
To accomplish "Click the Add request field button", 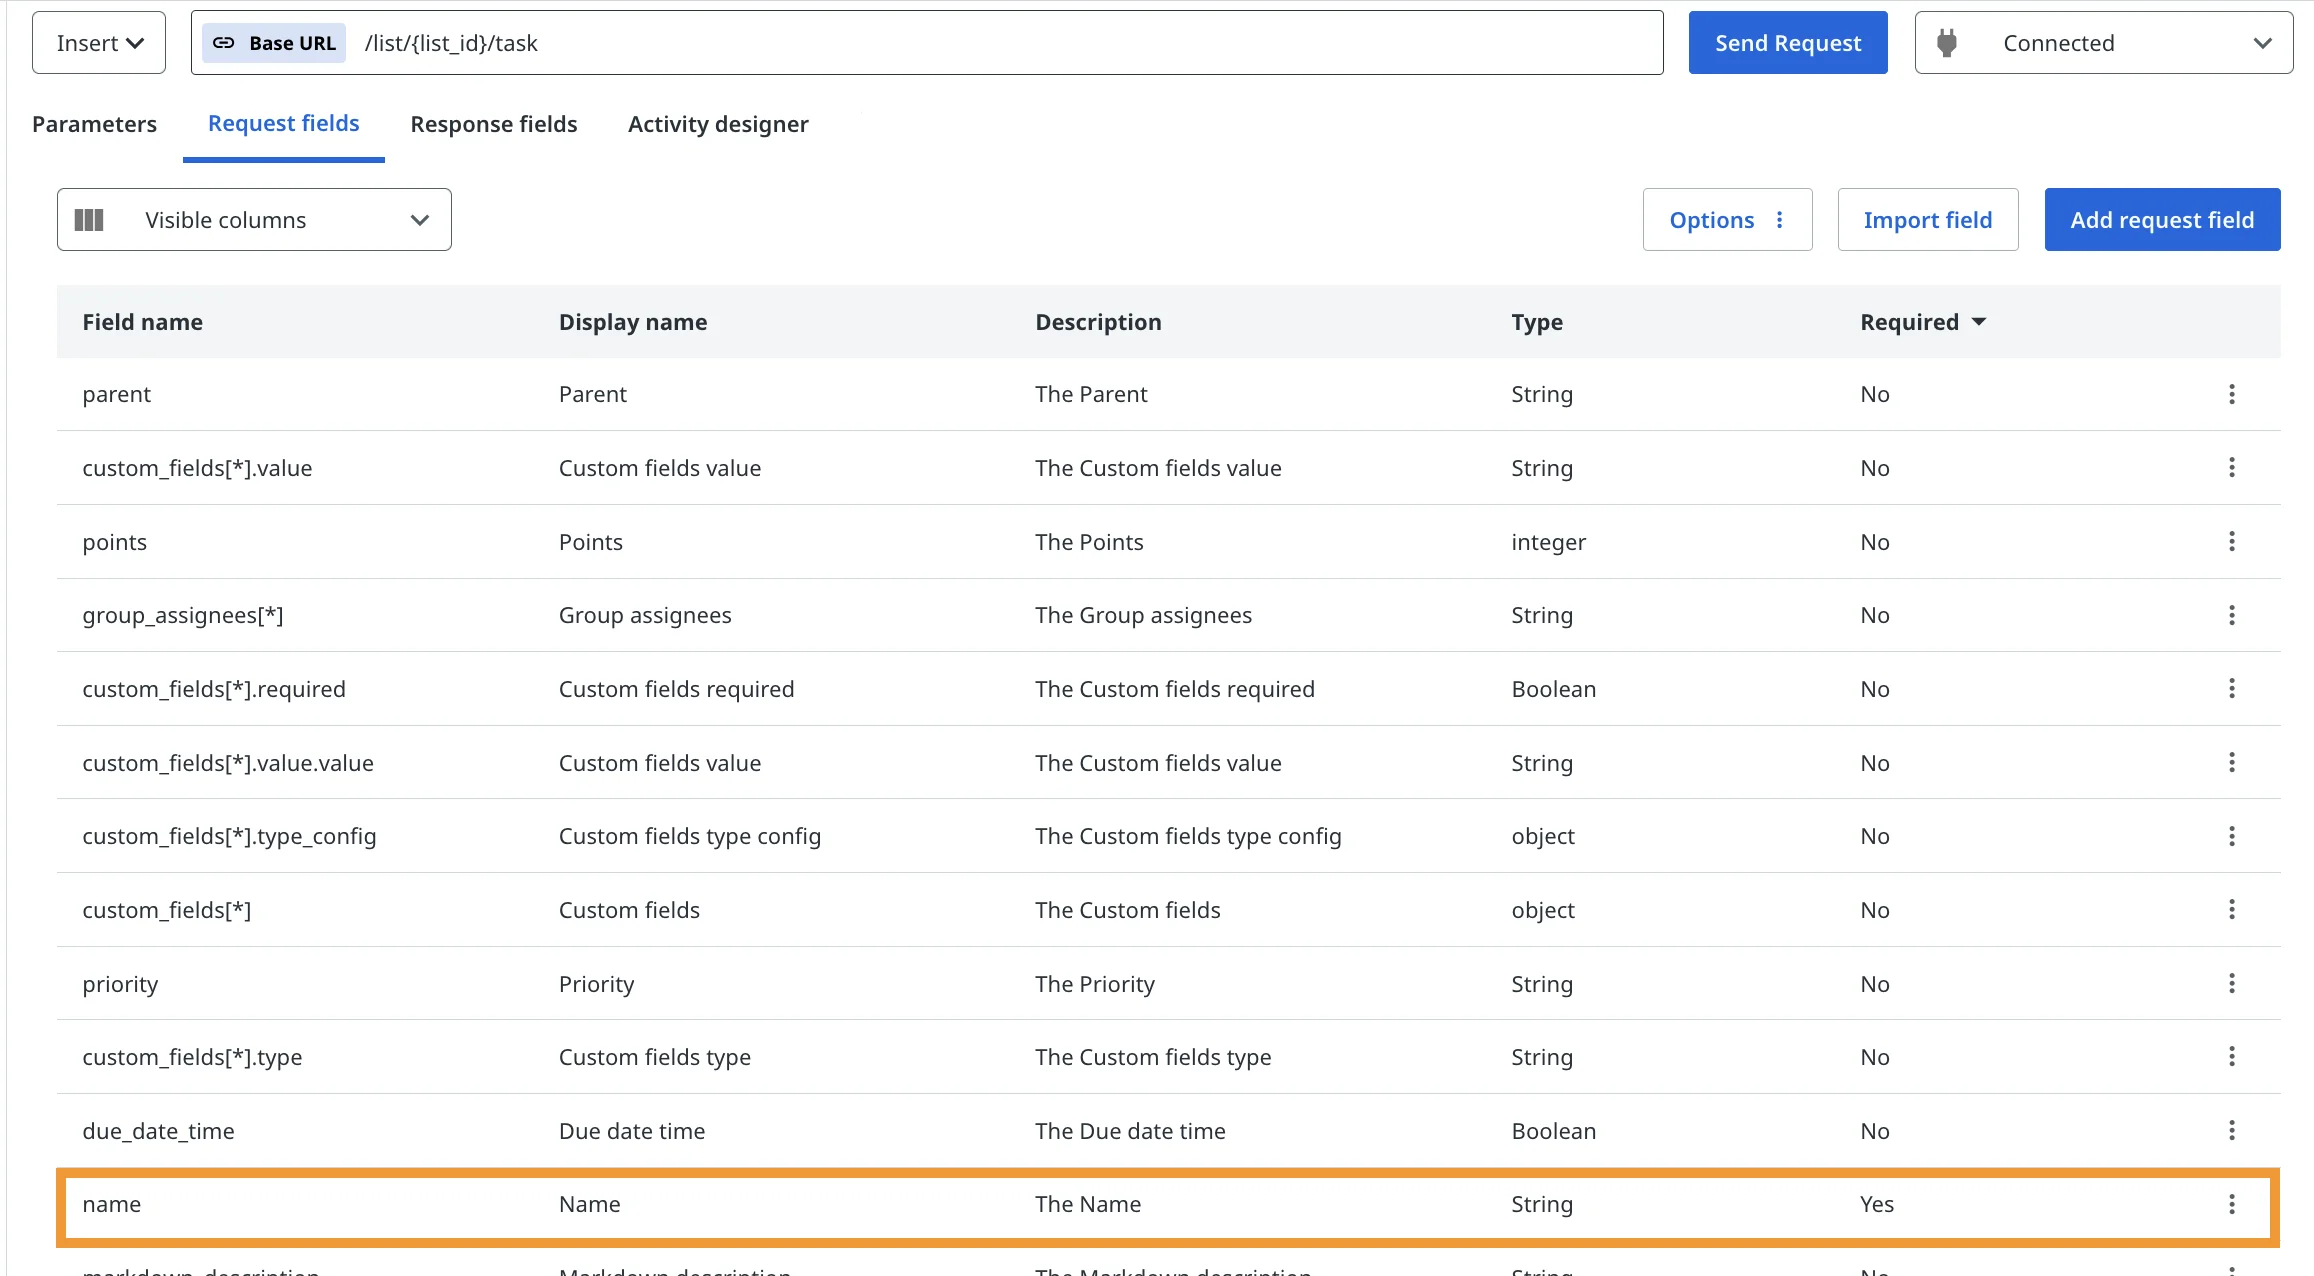I will (x=2161, y=220).
